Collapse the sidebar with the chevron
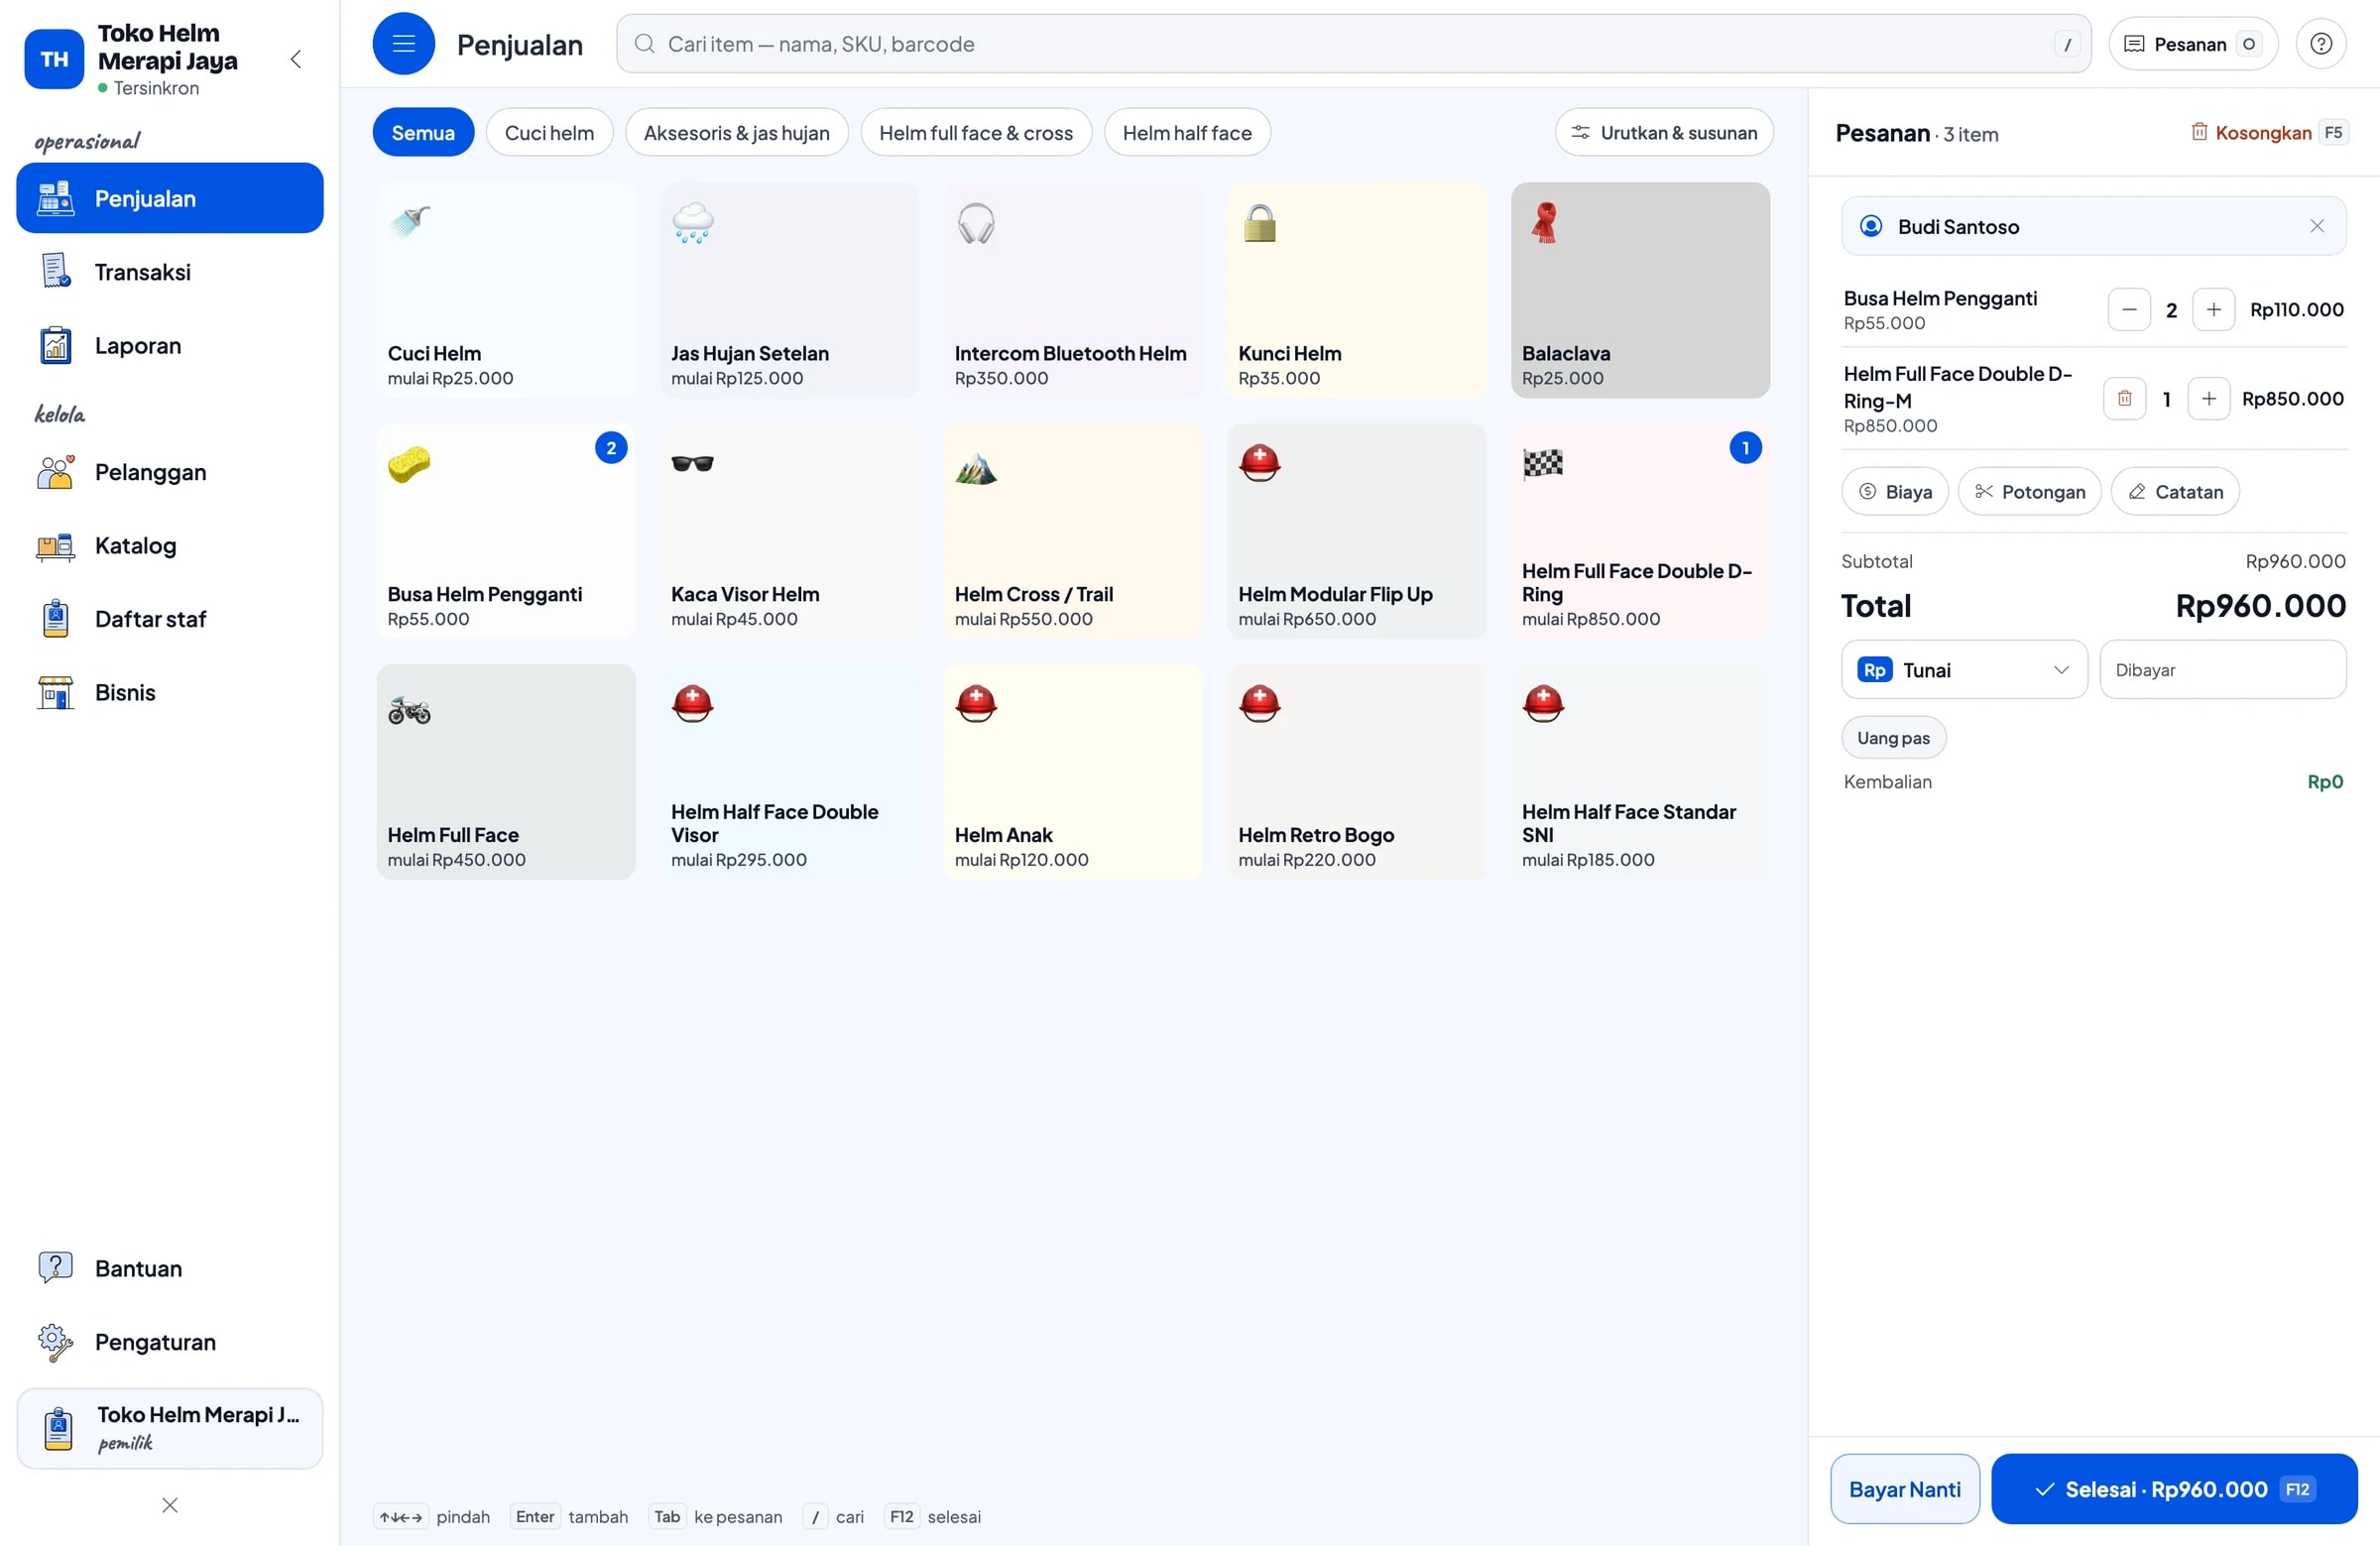The width and height of the screenshot is (2380, 1546). pyautogui.click(x=296, y=60)
